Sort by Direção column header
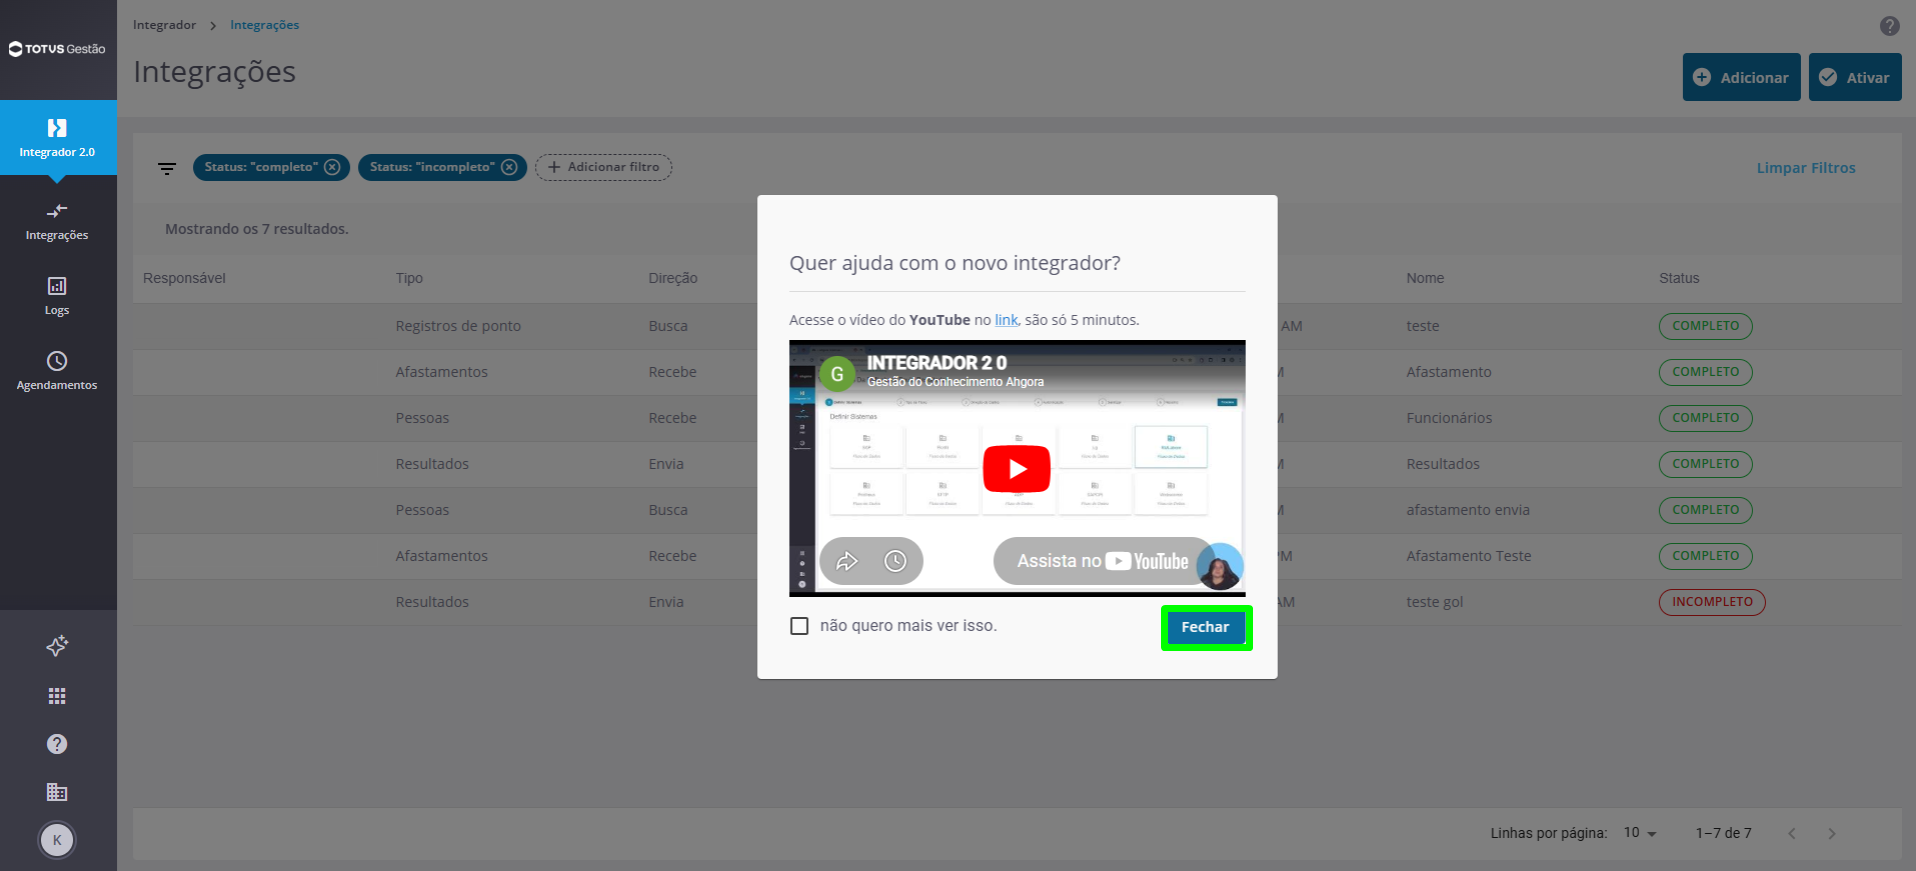Viewport: 1916px width, 871px height. tap(673, 278)
